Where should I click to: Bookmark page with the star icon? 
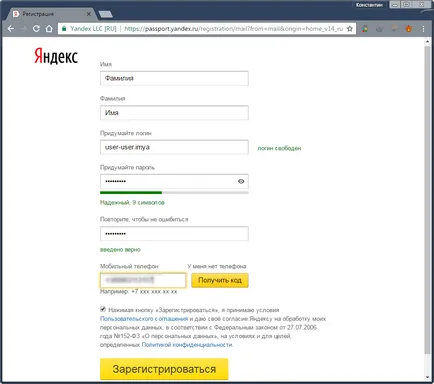[x=350, y=29]
